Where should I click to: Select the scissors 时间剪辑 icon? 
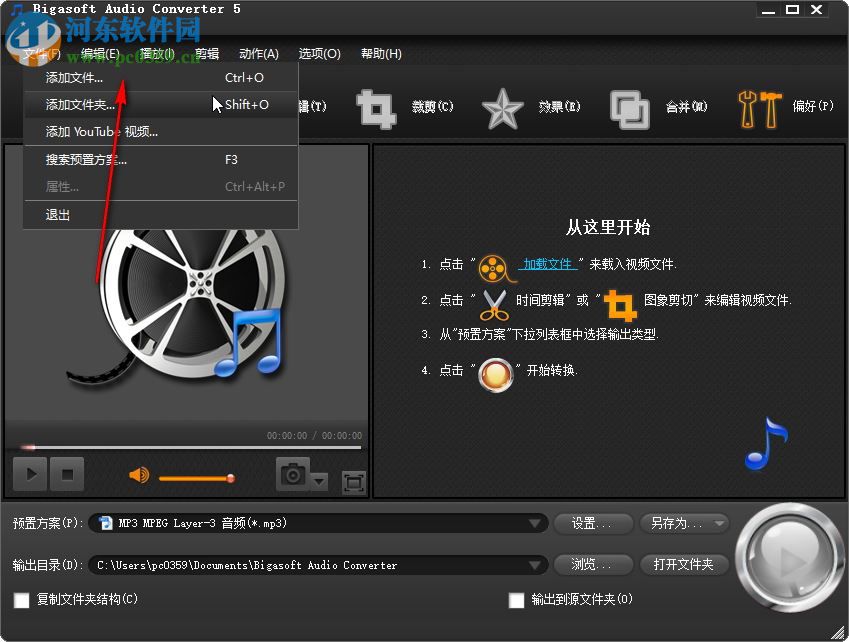tap(494, 305)
